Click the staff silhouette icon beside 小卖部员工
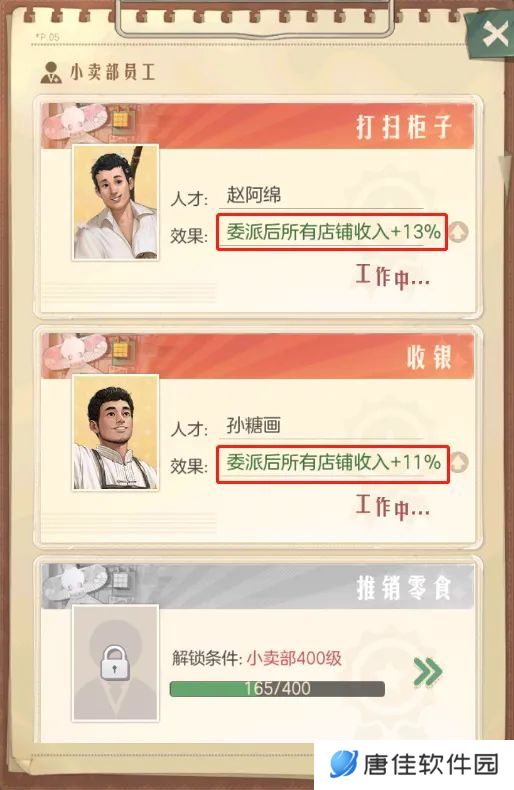This screenshot has width=514, height=790. 51,73
